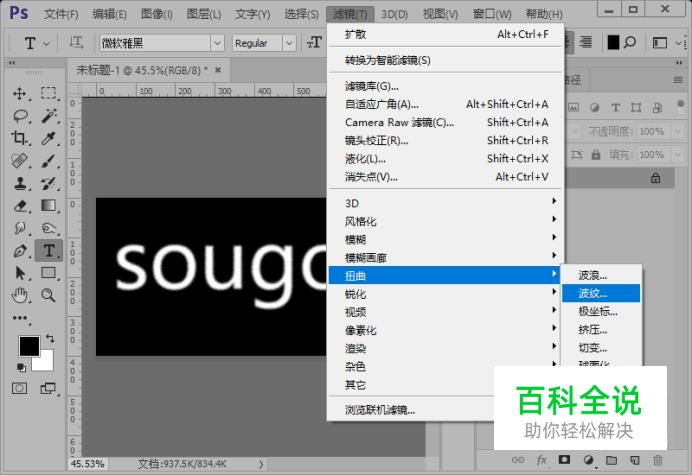Select the Rectangle shape tool
This screenshot has width=692, height=475.
tap(49, 273)
